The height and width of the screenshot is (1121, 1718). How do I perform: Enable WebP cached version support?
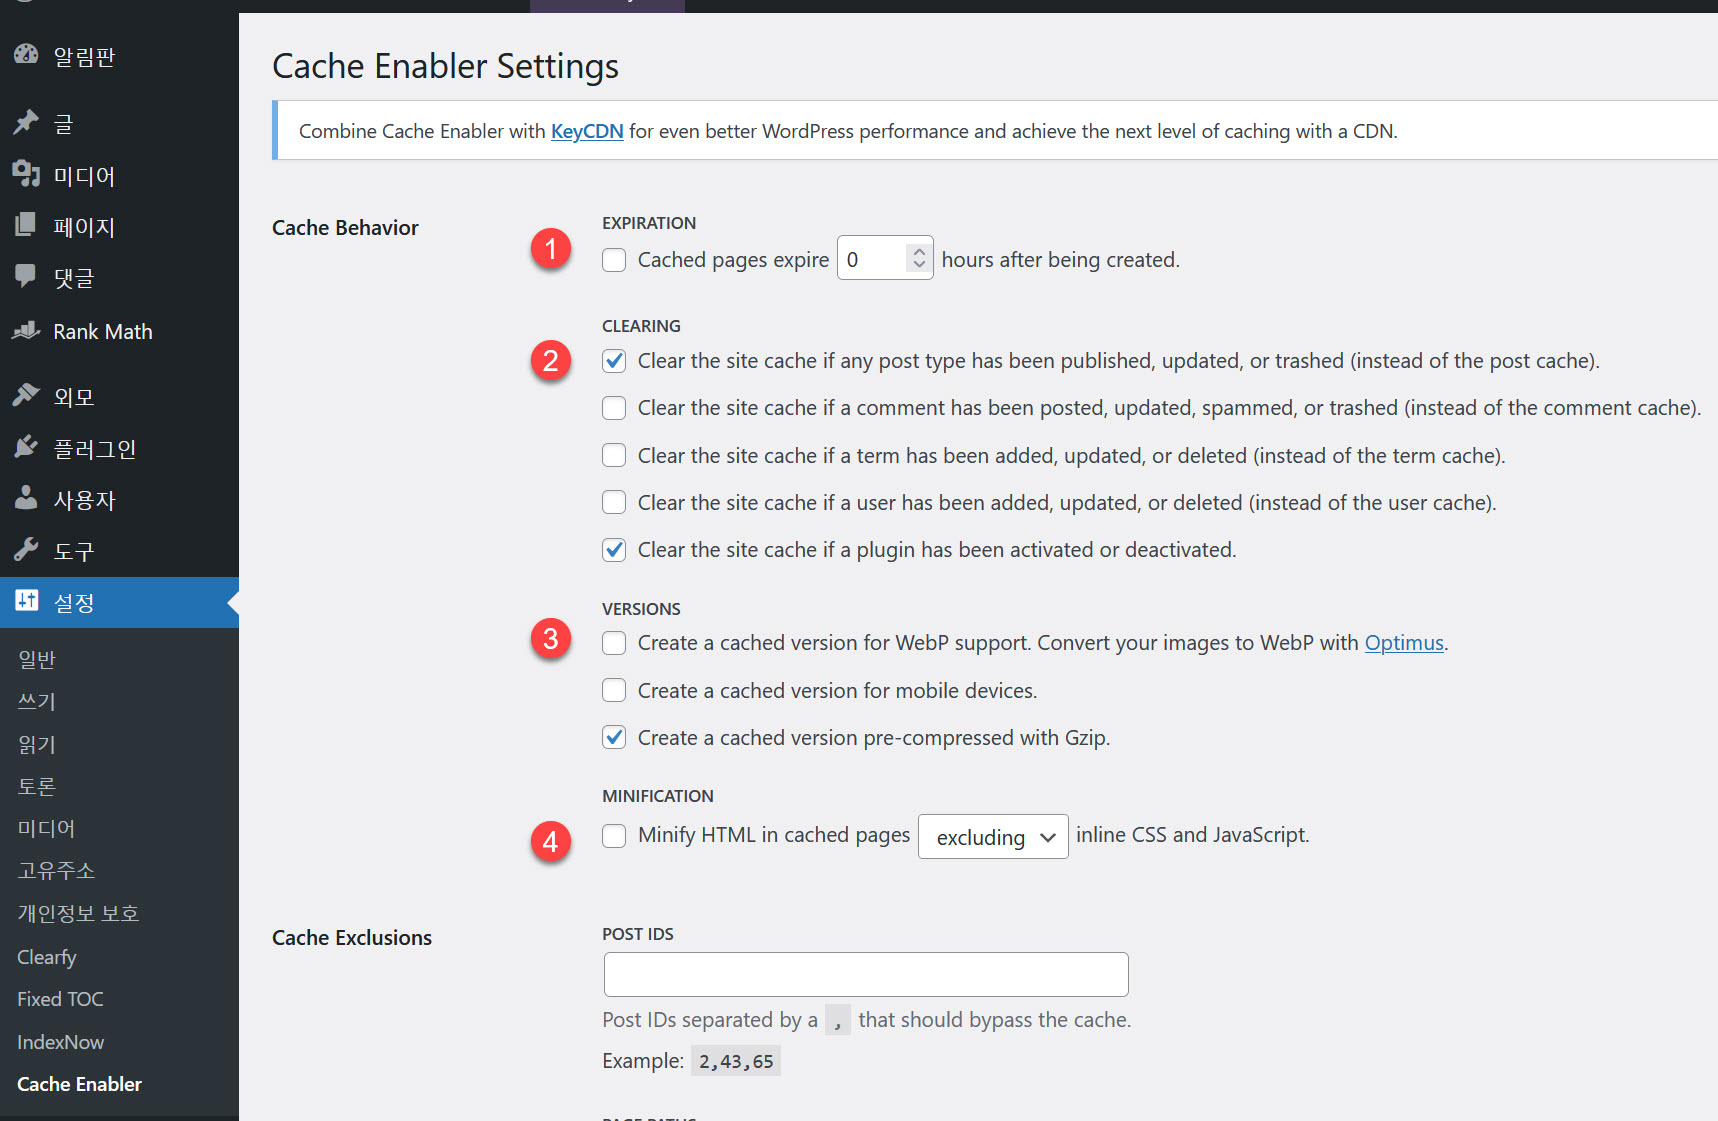pyautogui.click(x=613, y=643)
